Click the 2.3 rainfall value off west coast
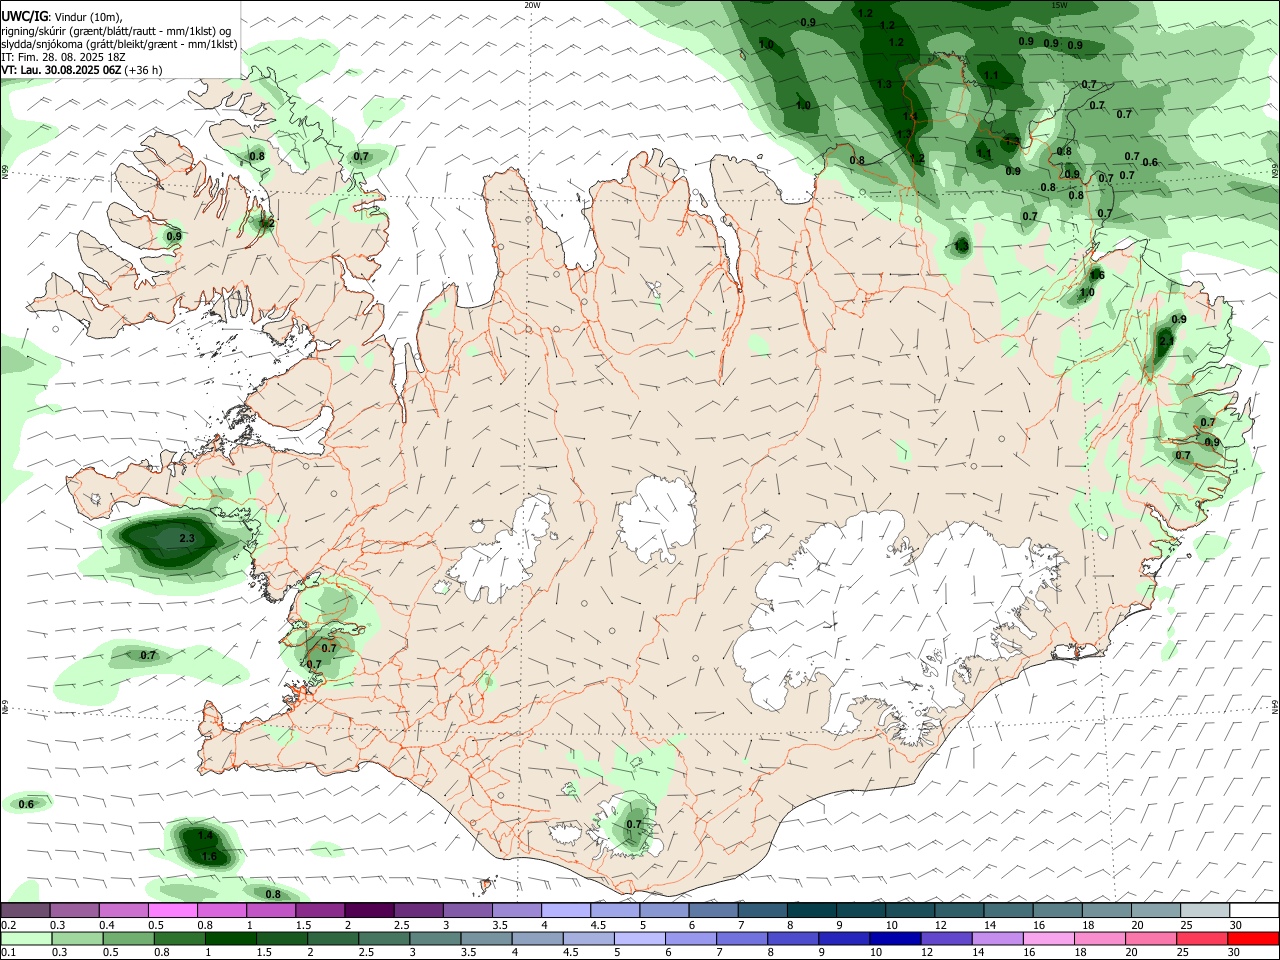 click(x=186, y=538)
